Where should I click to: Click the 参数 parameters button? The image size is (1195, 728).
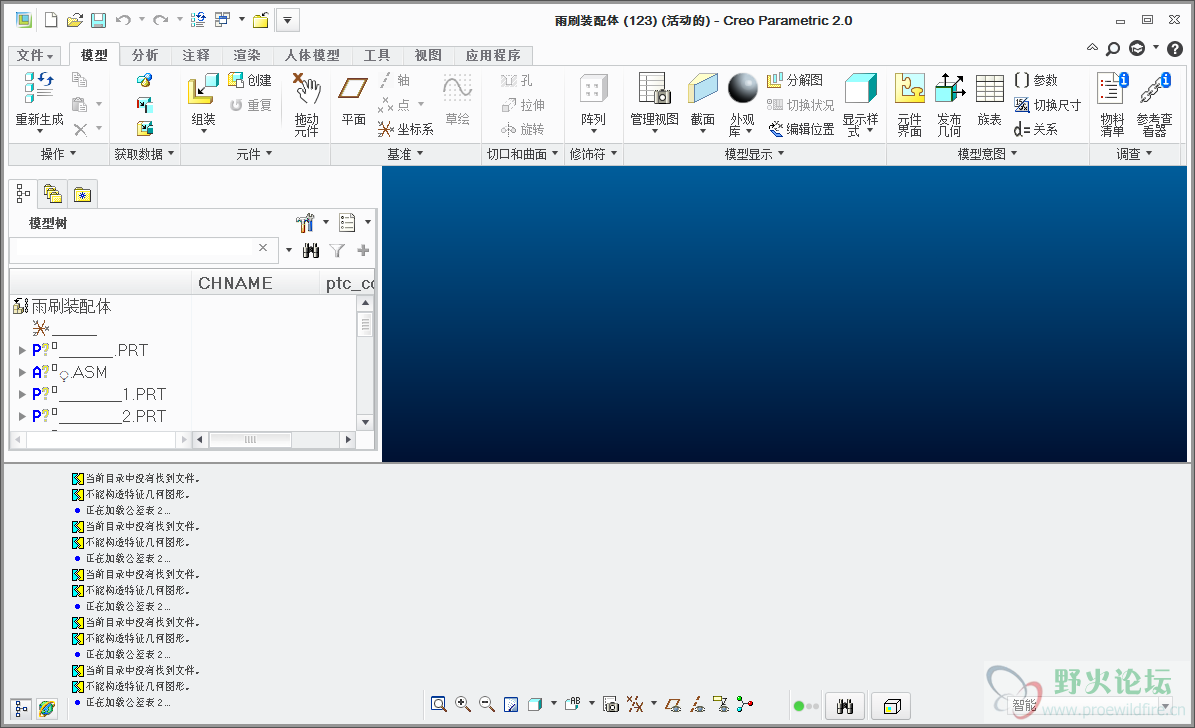click(1036, 80)
